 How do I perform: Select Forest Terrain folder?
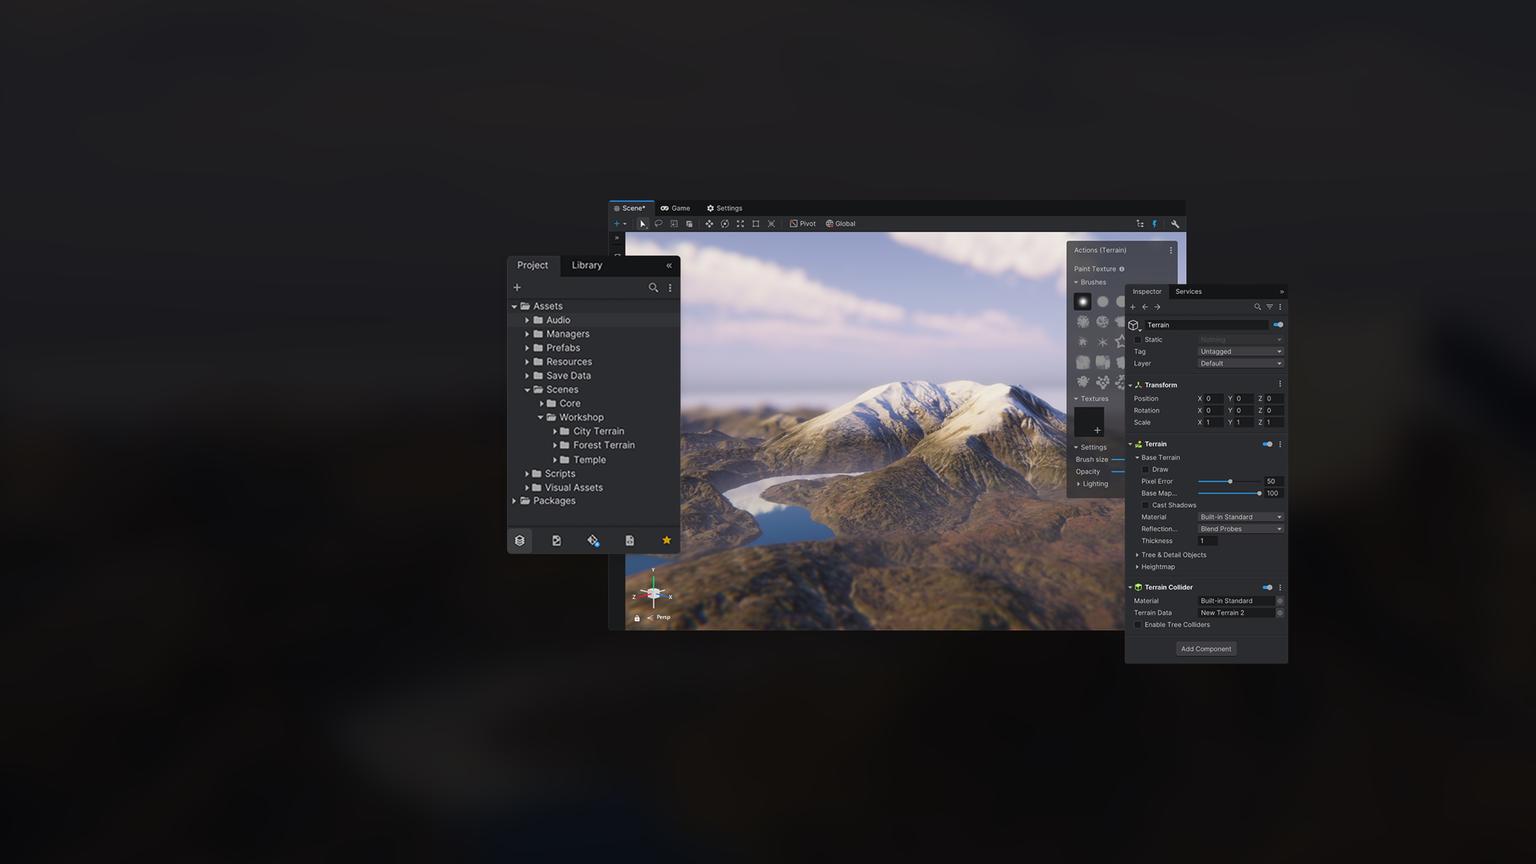604,446
